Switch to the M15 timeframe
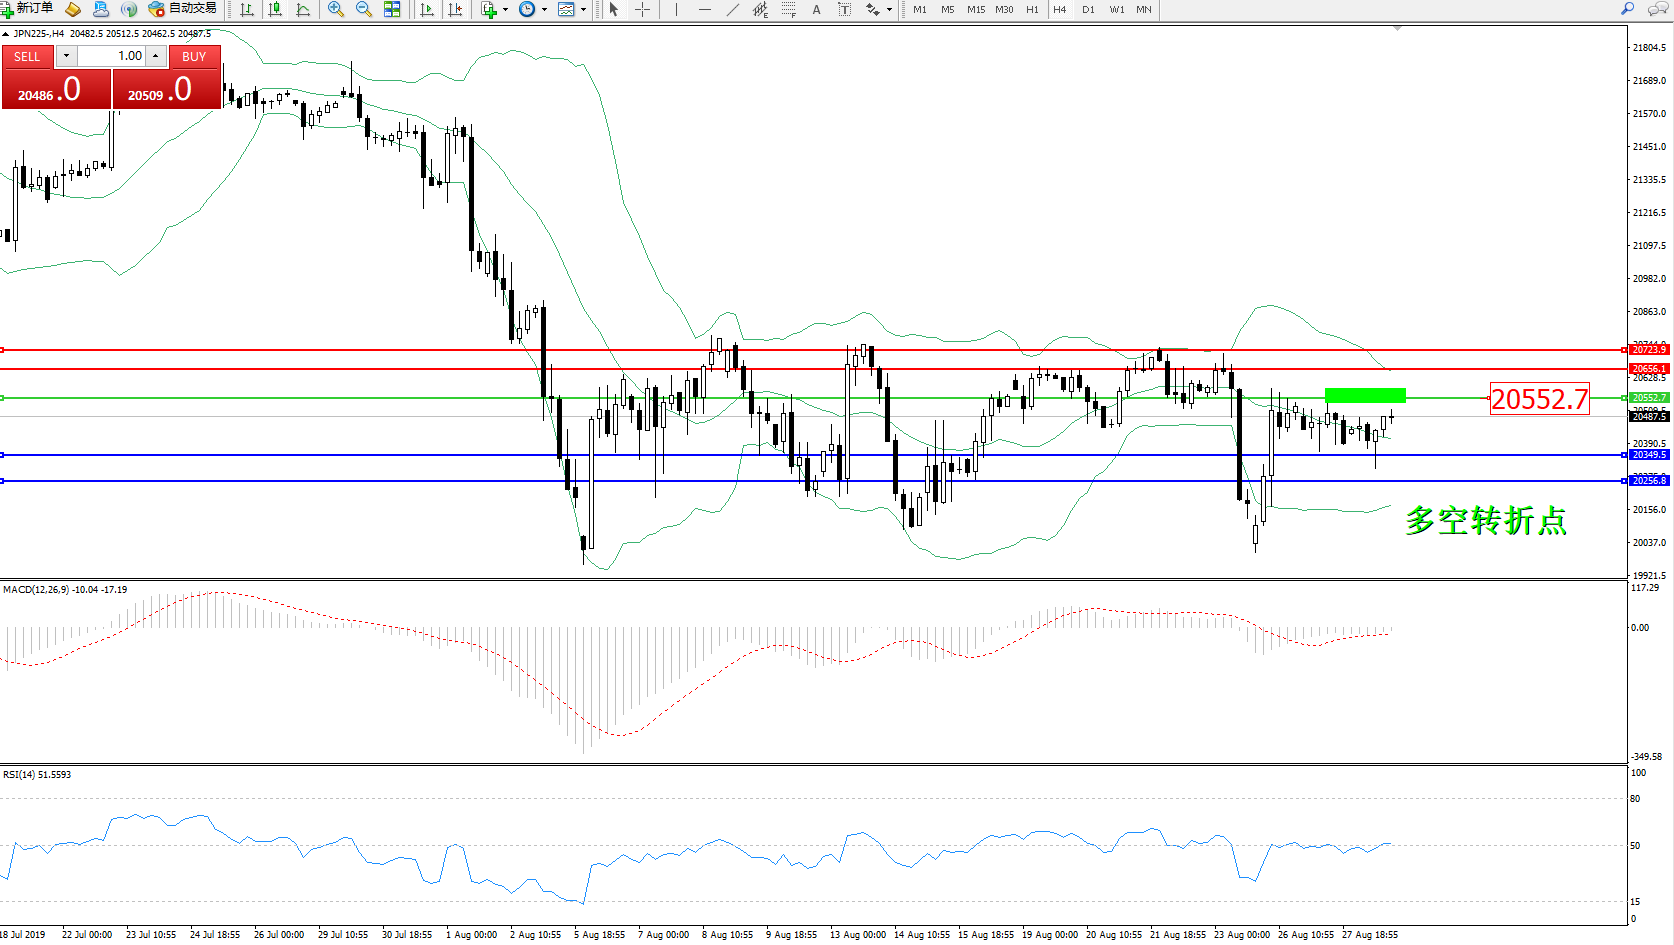 tap(975, 9)
